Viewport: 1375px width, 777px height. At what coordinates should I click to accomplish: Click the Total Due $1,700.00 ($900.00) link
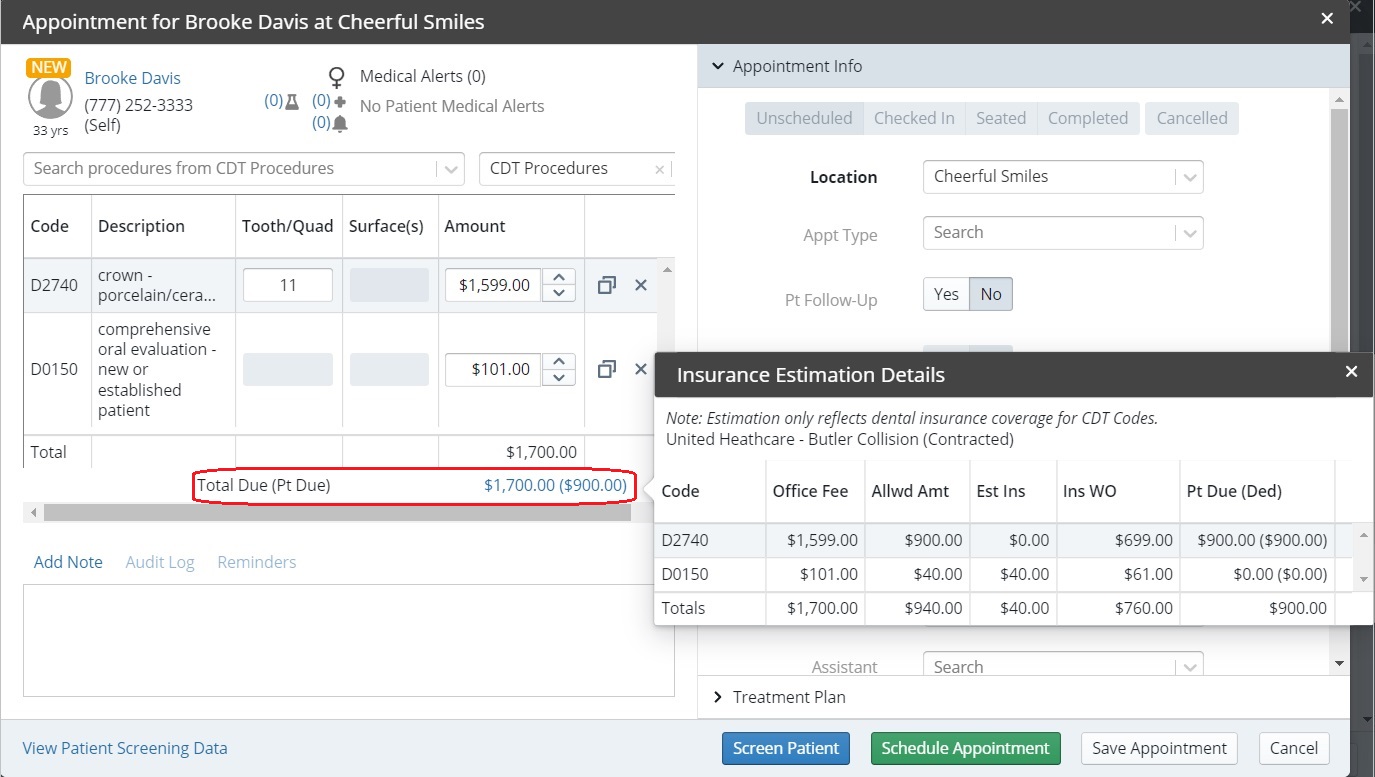click(x=555, y=485)
